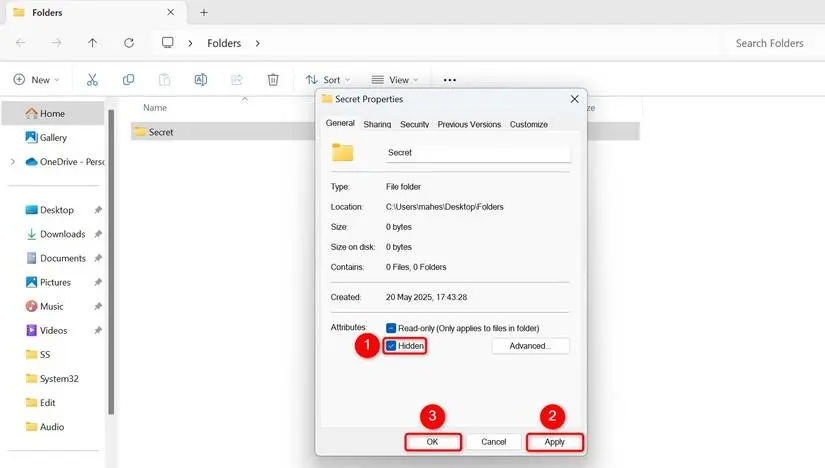The height and width of the screenshot is (468, 825).
Task: Switch to the Previous Versions tab
Action: tap(469, 124)
